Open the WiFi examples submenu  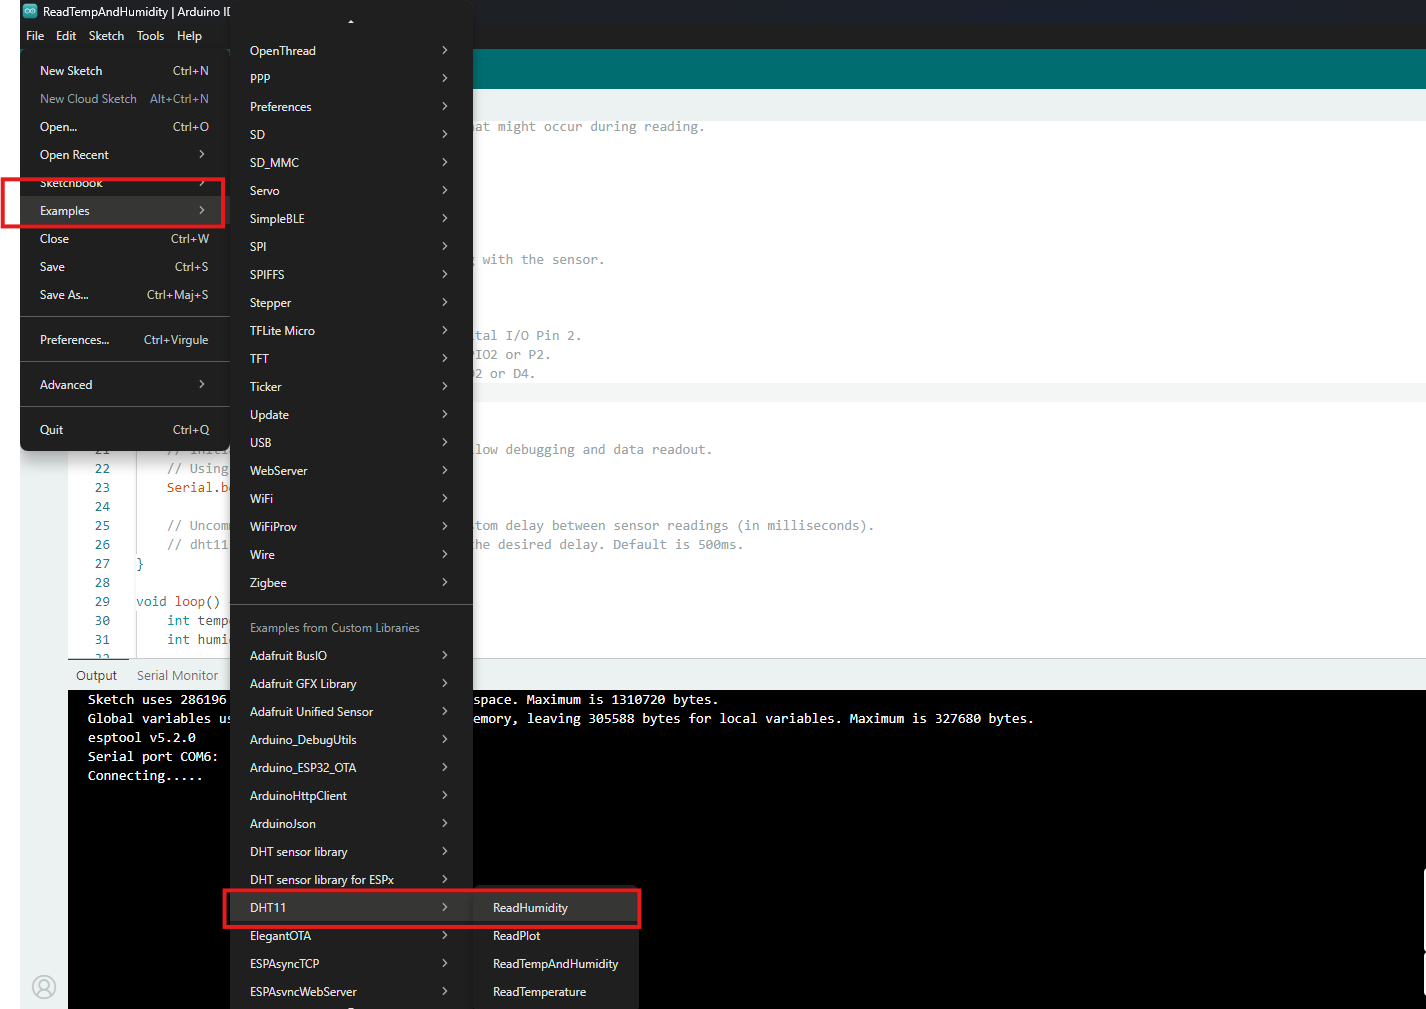pyautogui.click(x=351, y=499)
